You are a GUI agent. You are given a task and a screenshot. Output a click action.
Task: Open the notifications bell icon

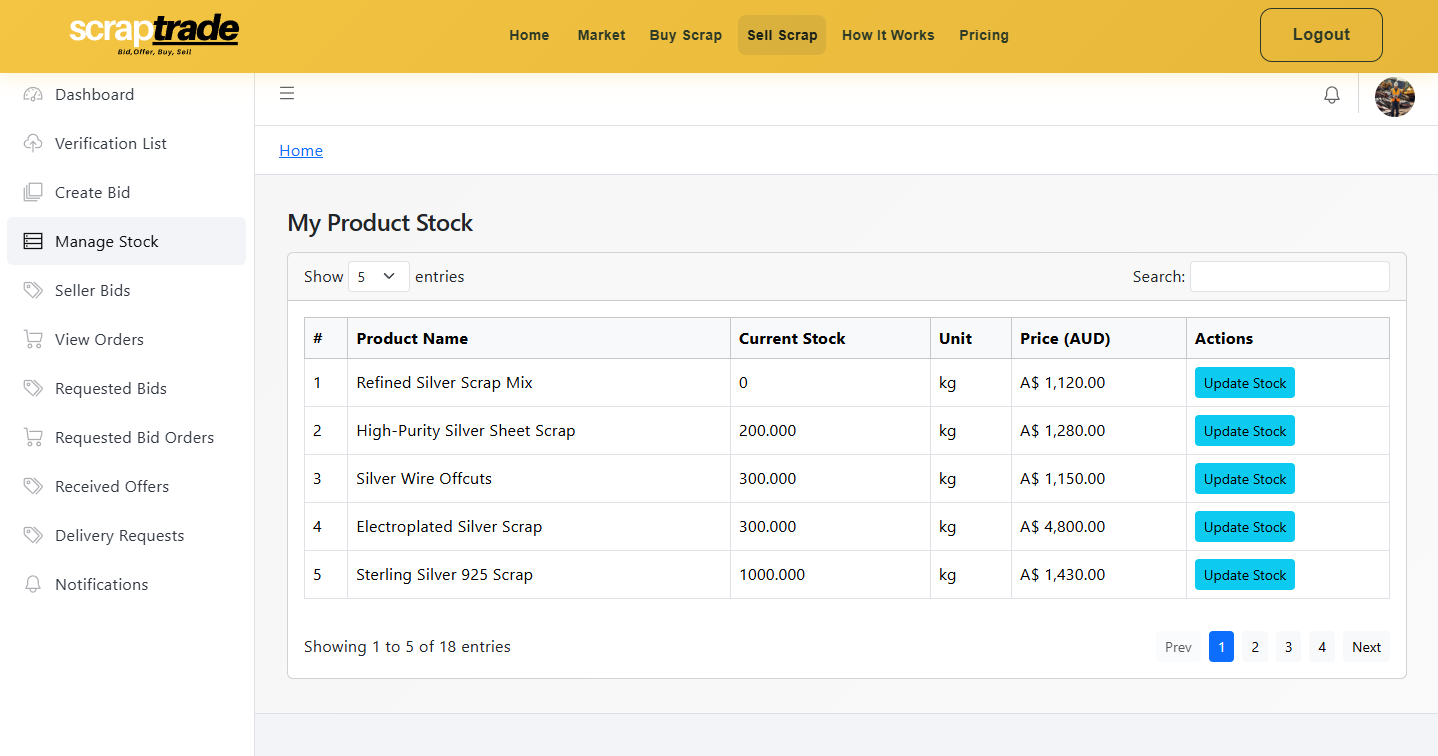tap(1331, 95)
